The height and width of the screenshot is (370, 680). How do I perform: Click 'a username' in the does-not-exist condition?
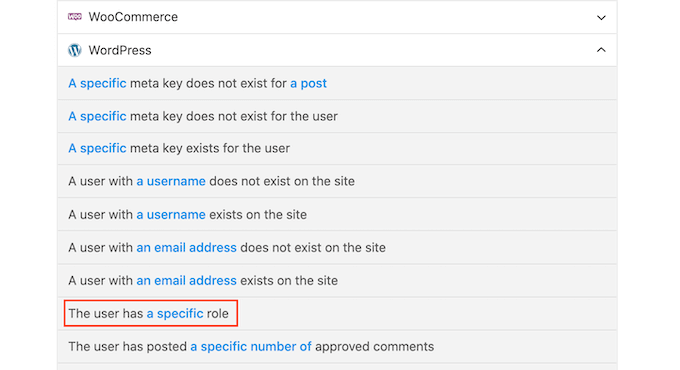click(171, 181)
